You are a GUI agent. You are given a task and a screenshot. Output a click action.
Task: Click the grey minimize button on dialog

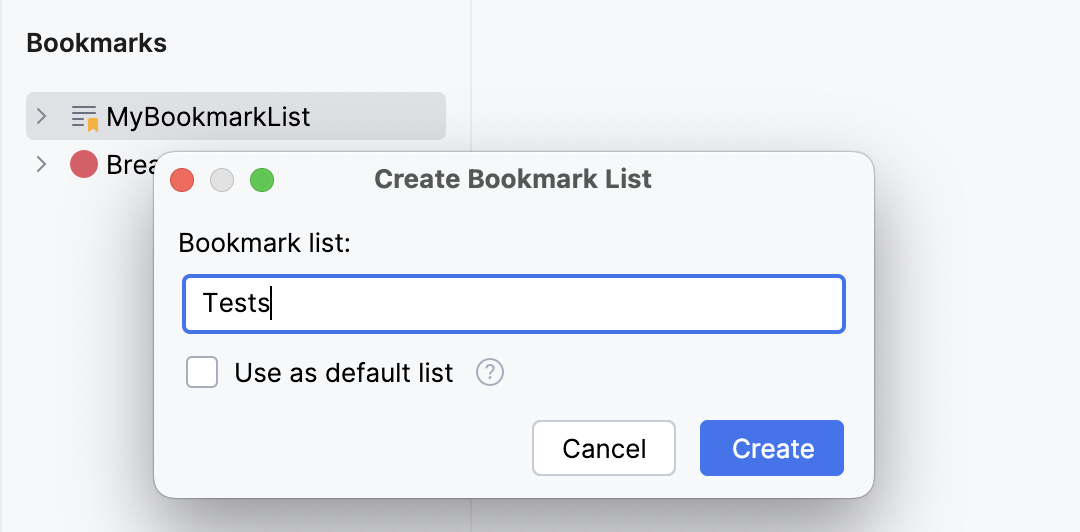[x=222, y=180]
